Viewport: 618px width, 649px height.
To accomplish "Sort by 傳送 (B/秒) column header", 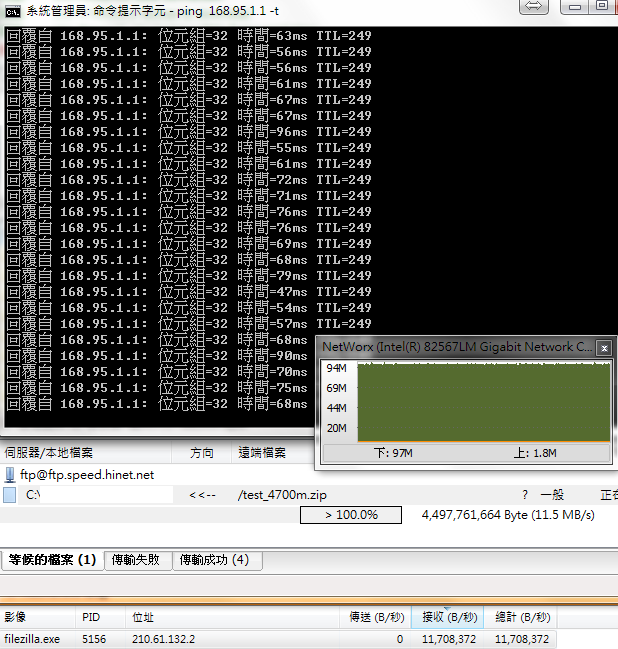I will tap(375, 617).
